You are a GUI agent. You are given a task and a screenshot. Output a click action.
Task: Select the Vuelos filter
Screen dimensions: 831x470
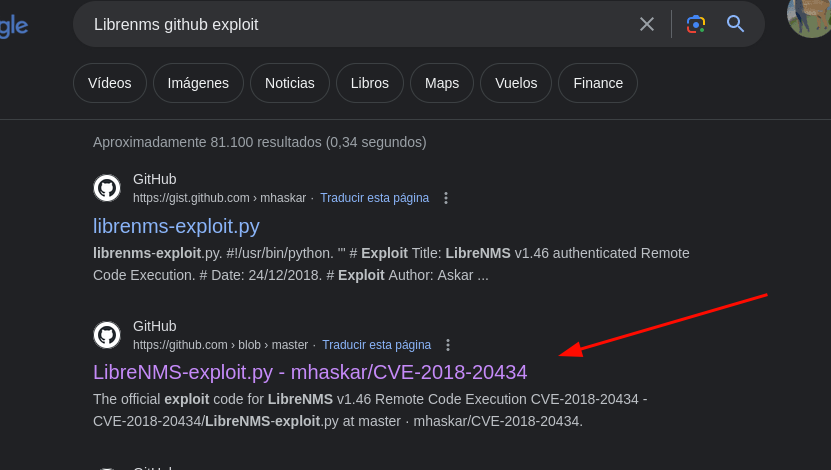(516, 83)
